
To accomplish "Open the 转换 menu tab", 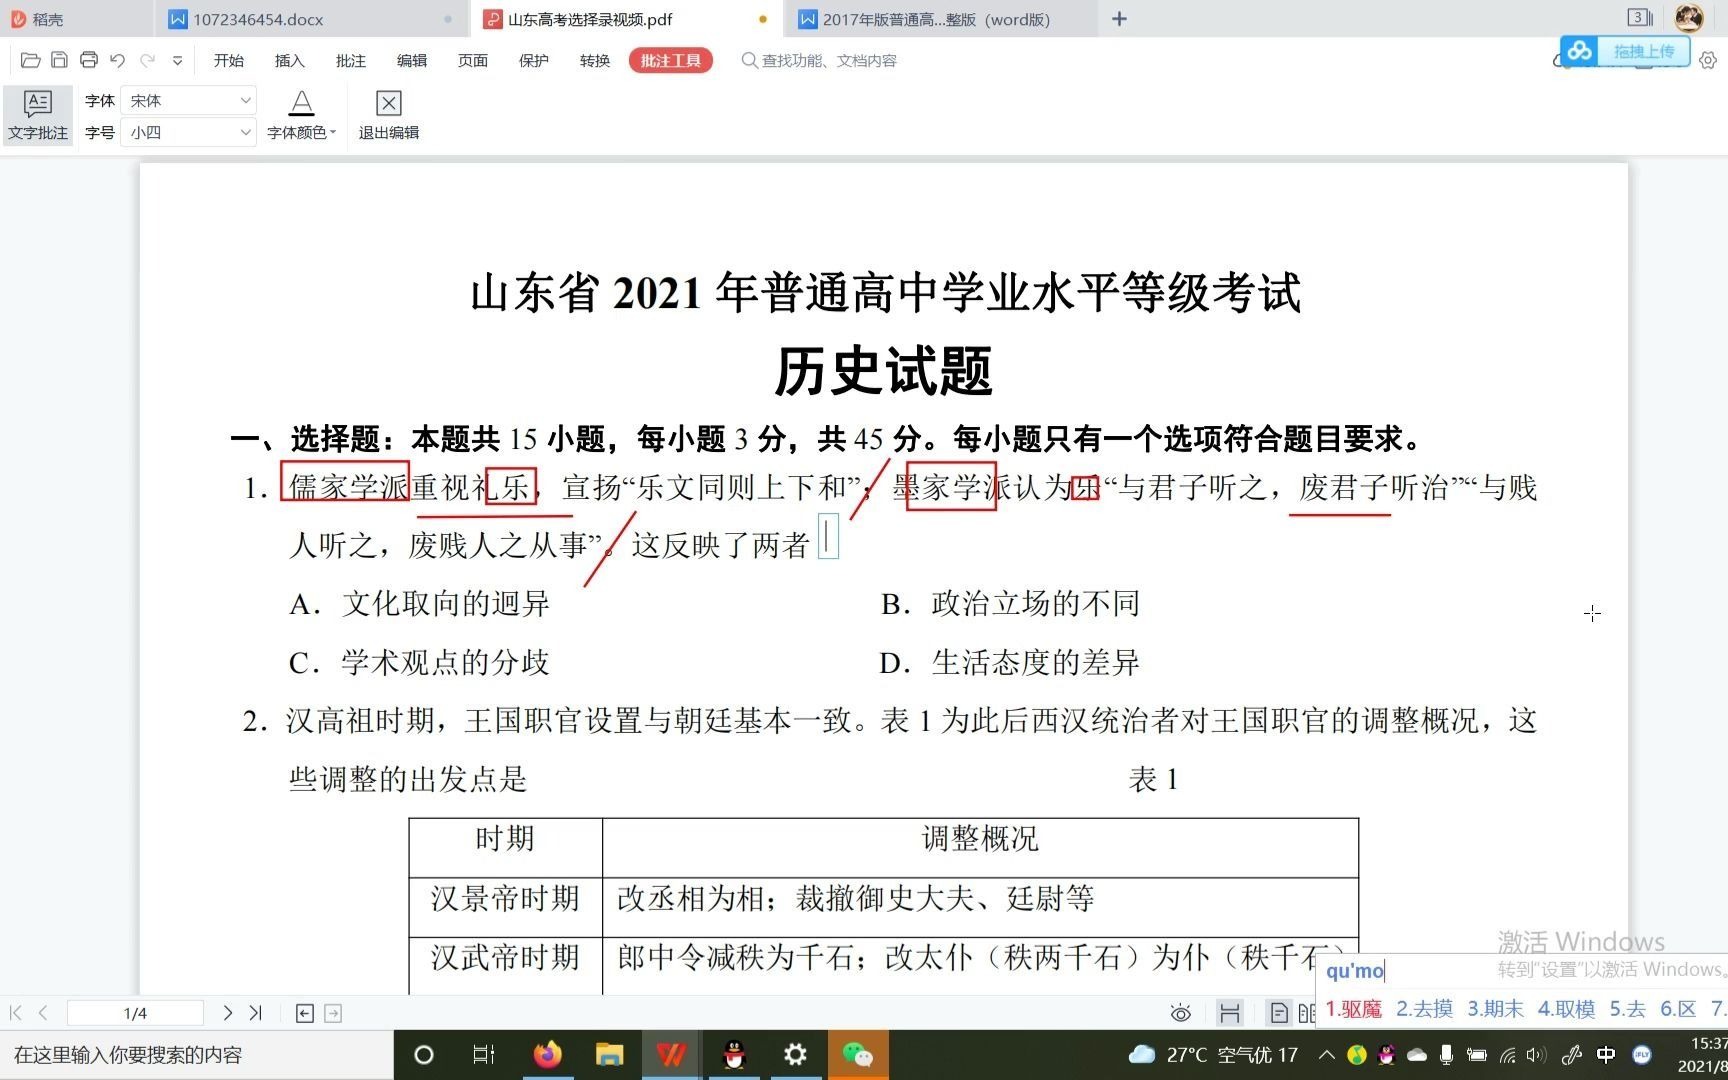I will tap(594, 61).
